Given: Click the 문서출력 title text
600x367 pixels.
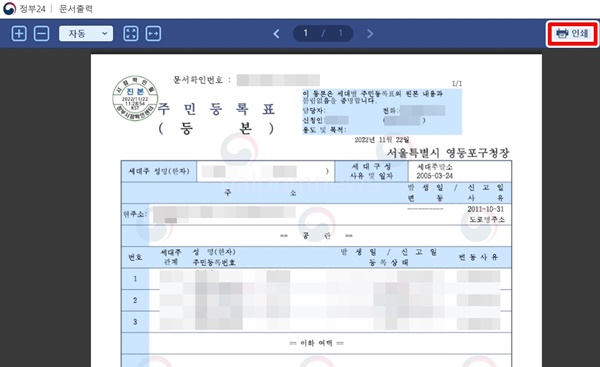Looking at the screenshot, I should point(76,8).
